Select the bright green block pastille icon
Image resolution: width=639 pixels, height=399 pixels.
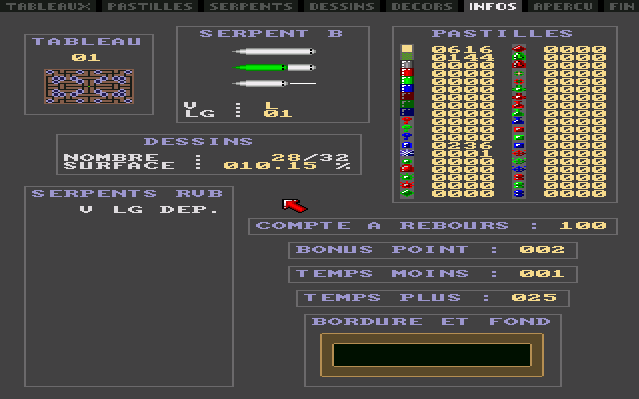[407, 80]
